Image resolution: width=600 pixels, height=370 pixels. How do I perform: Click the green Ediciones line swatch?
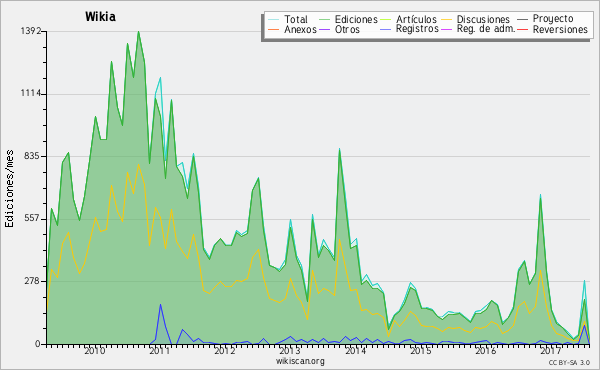point(324,19)
